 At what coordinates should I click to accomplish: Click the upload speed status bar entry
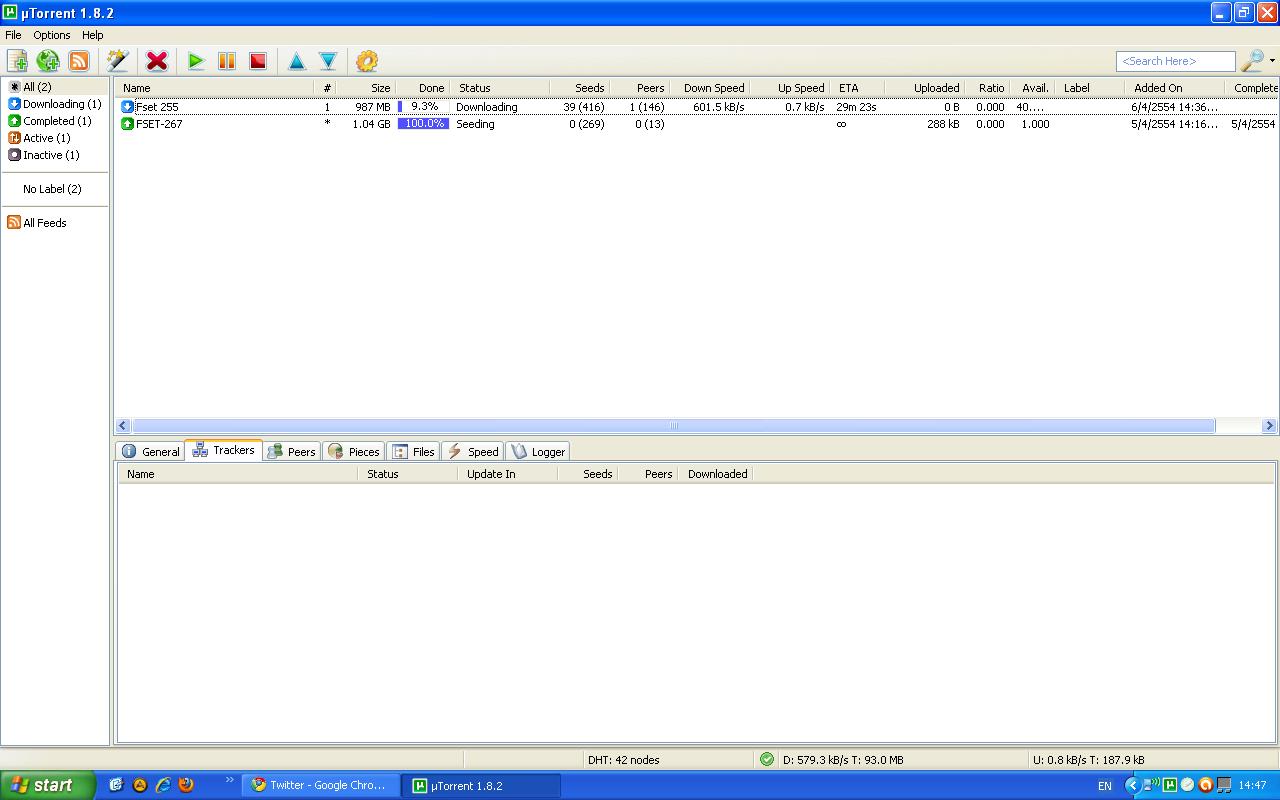click(x=1089, y=760)
